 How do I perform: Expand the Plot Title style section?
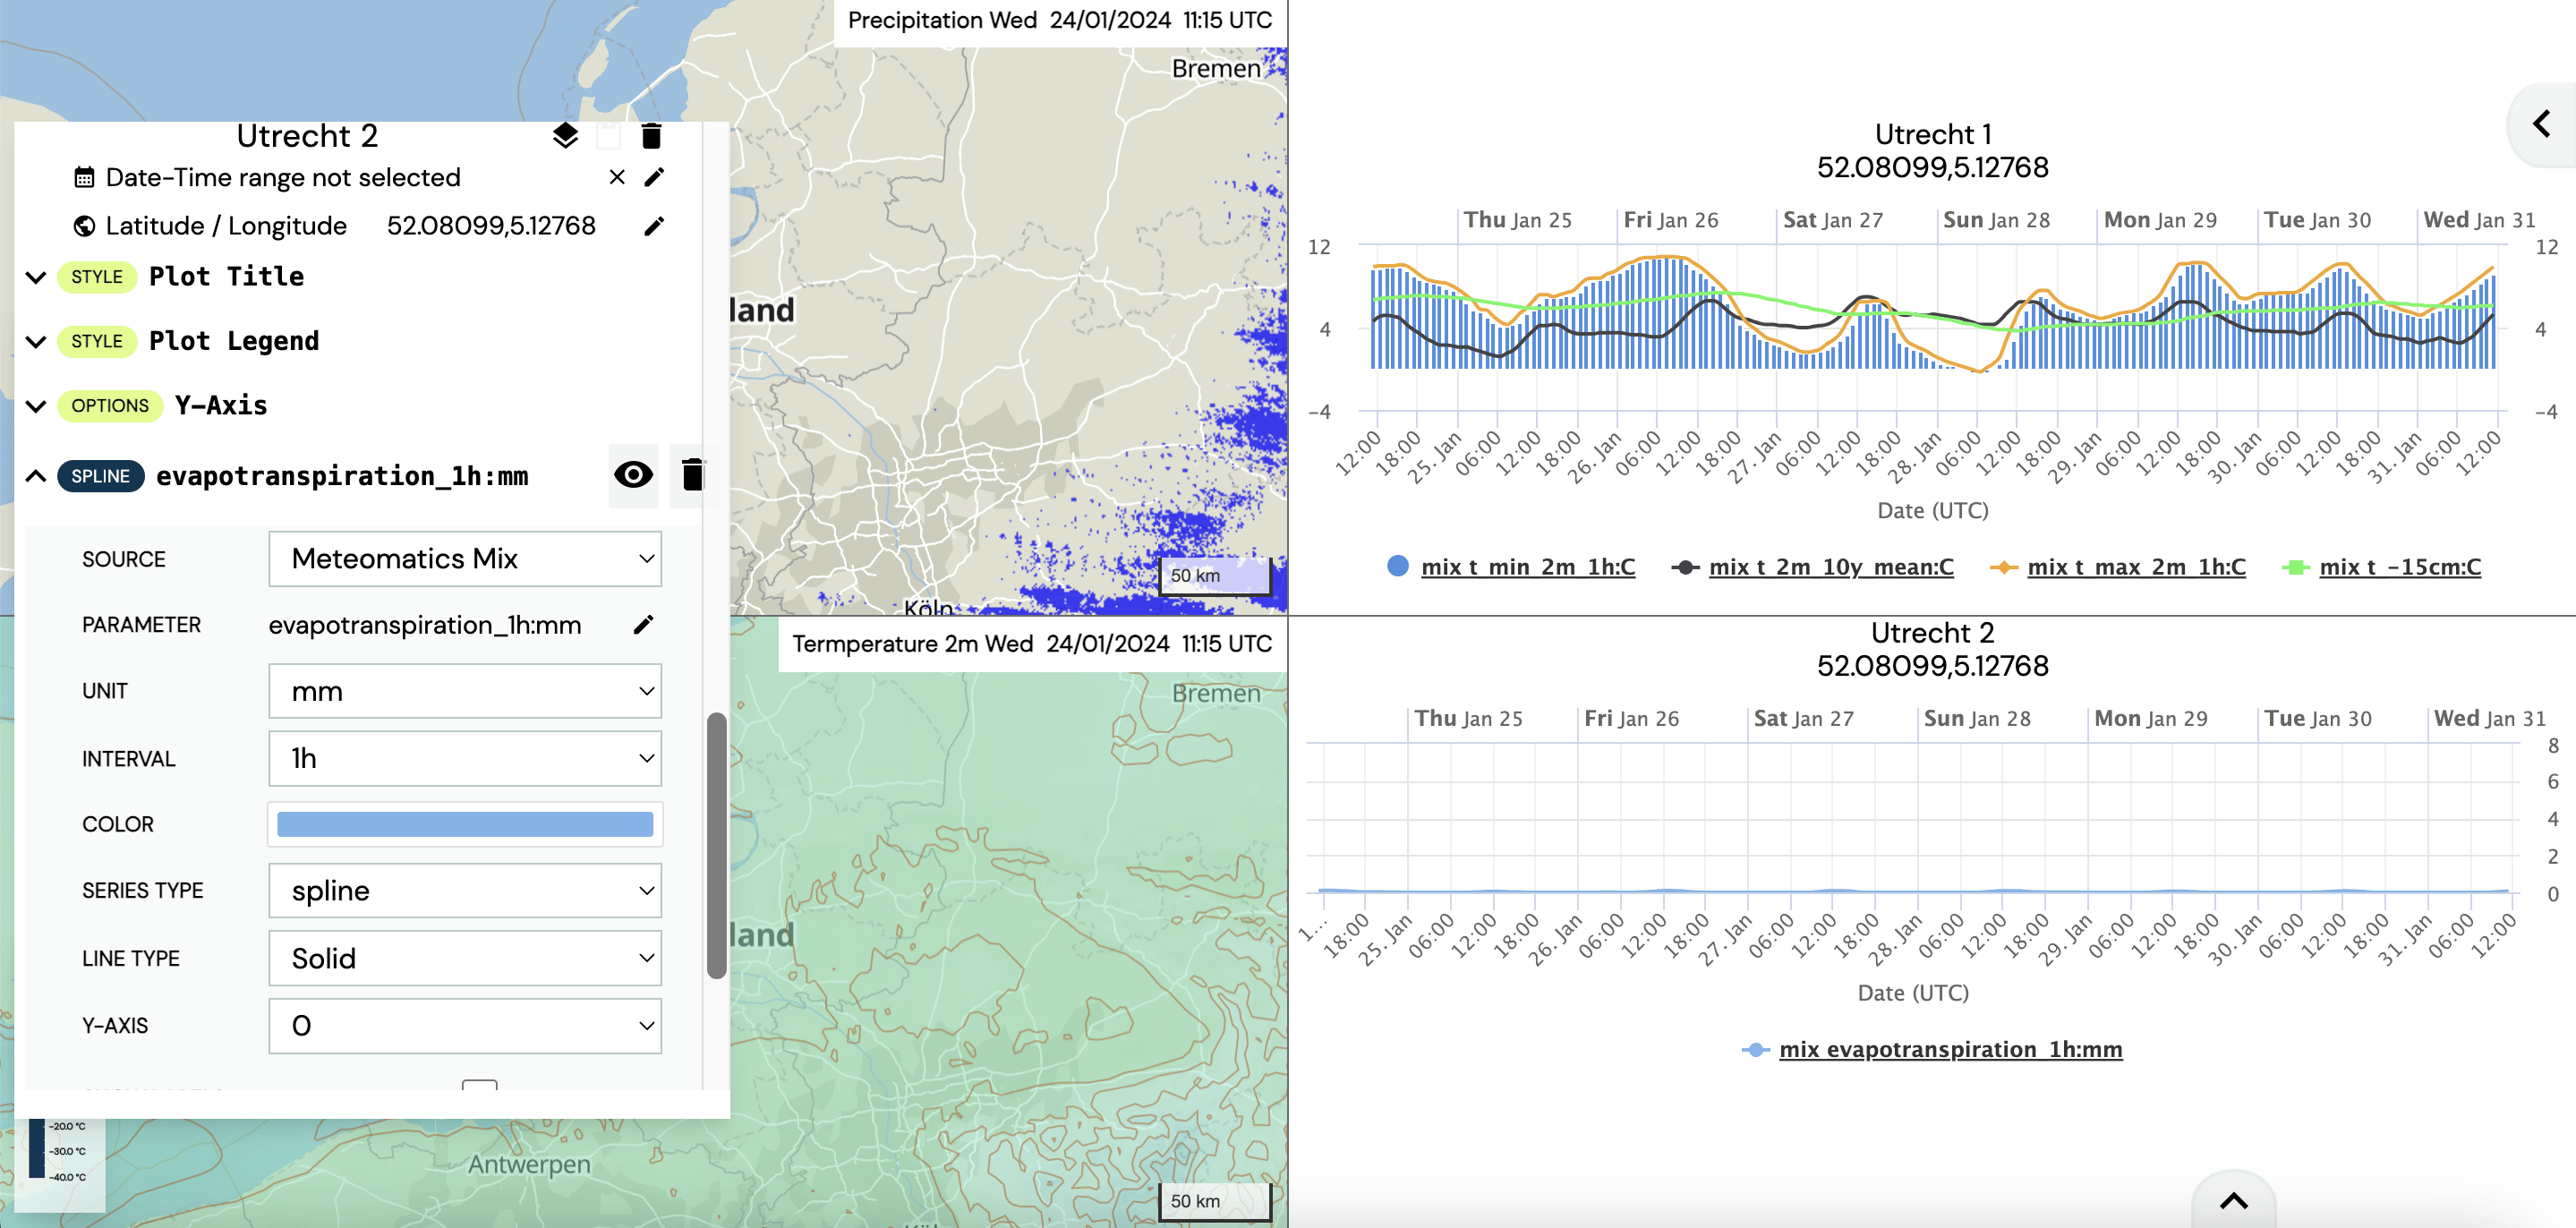click(x=36, y=277)
